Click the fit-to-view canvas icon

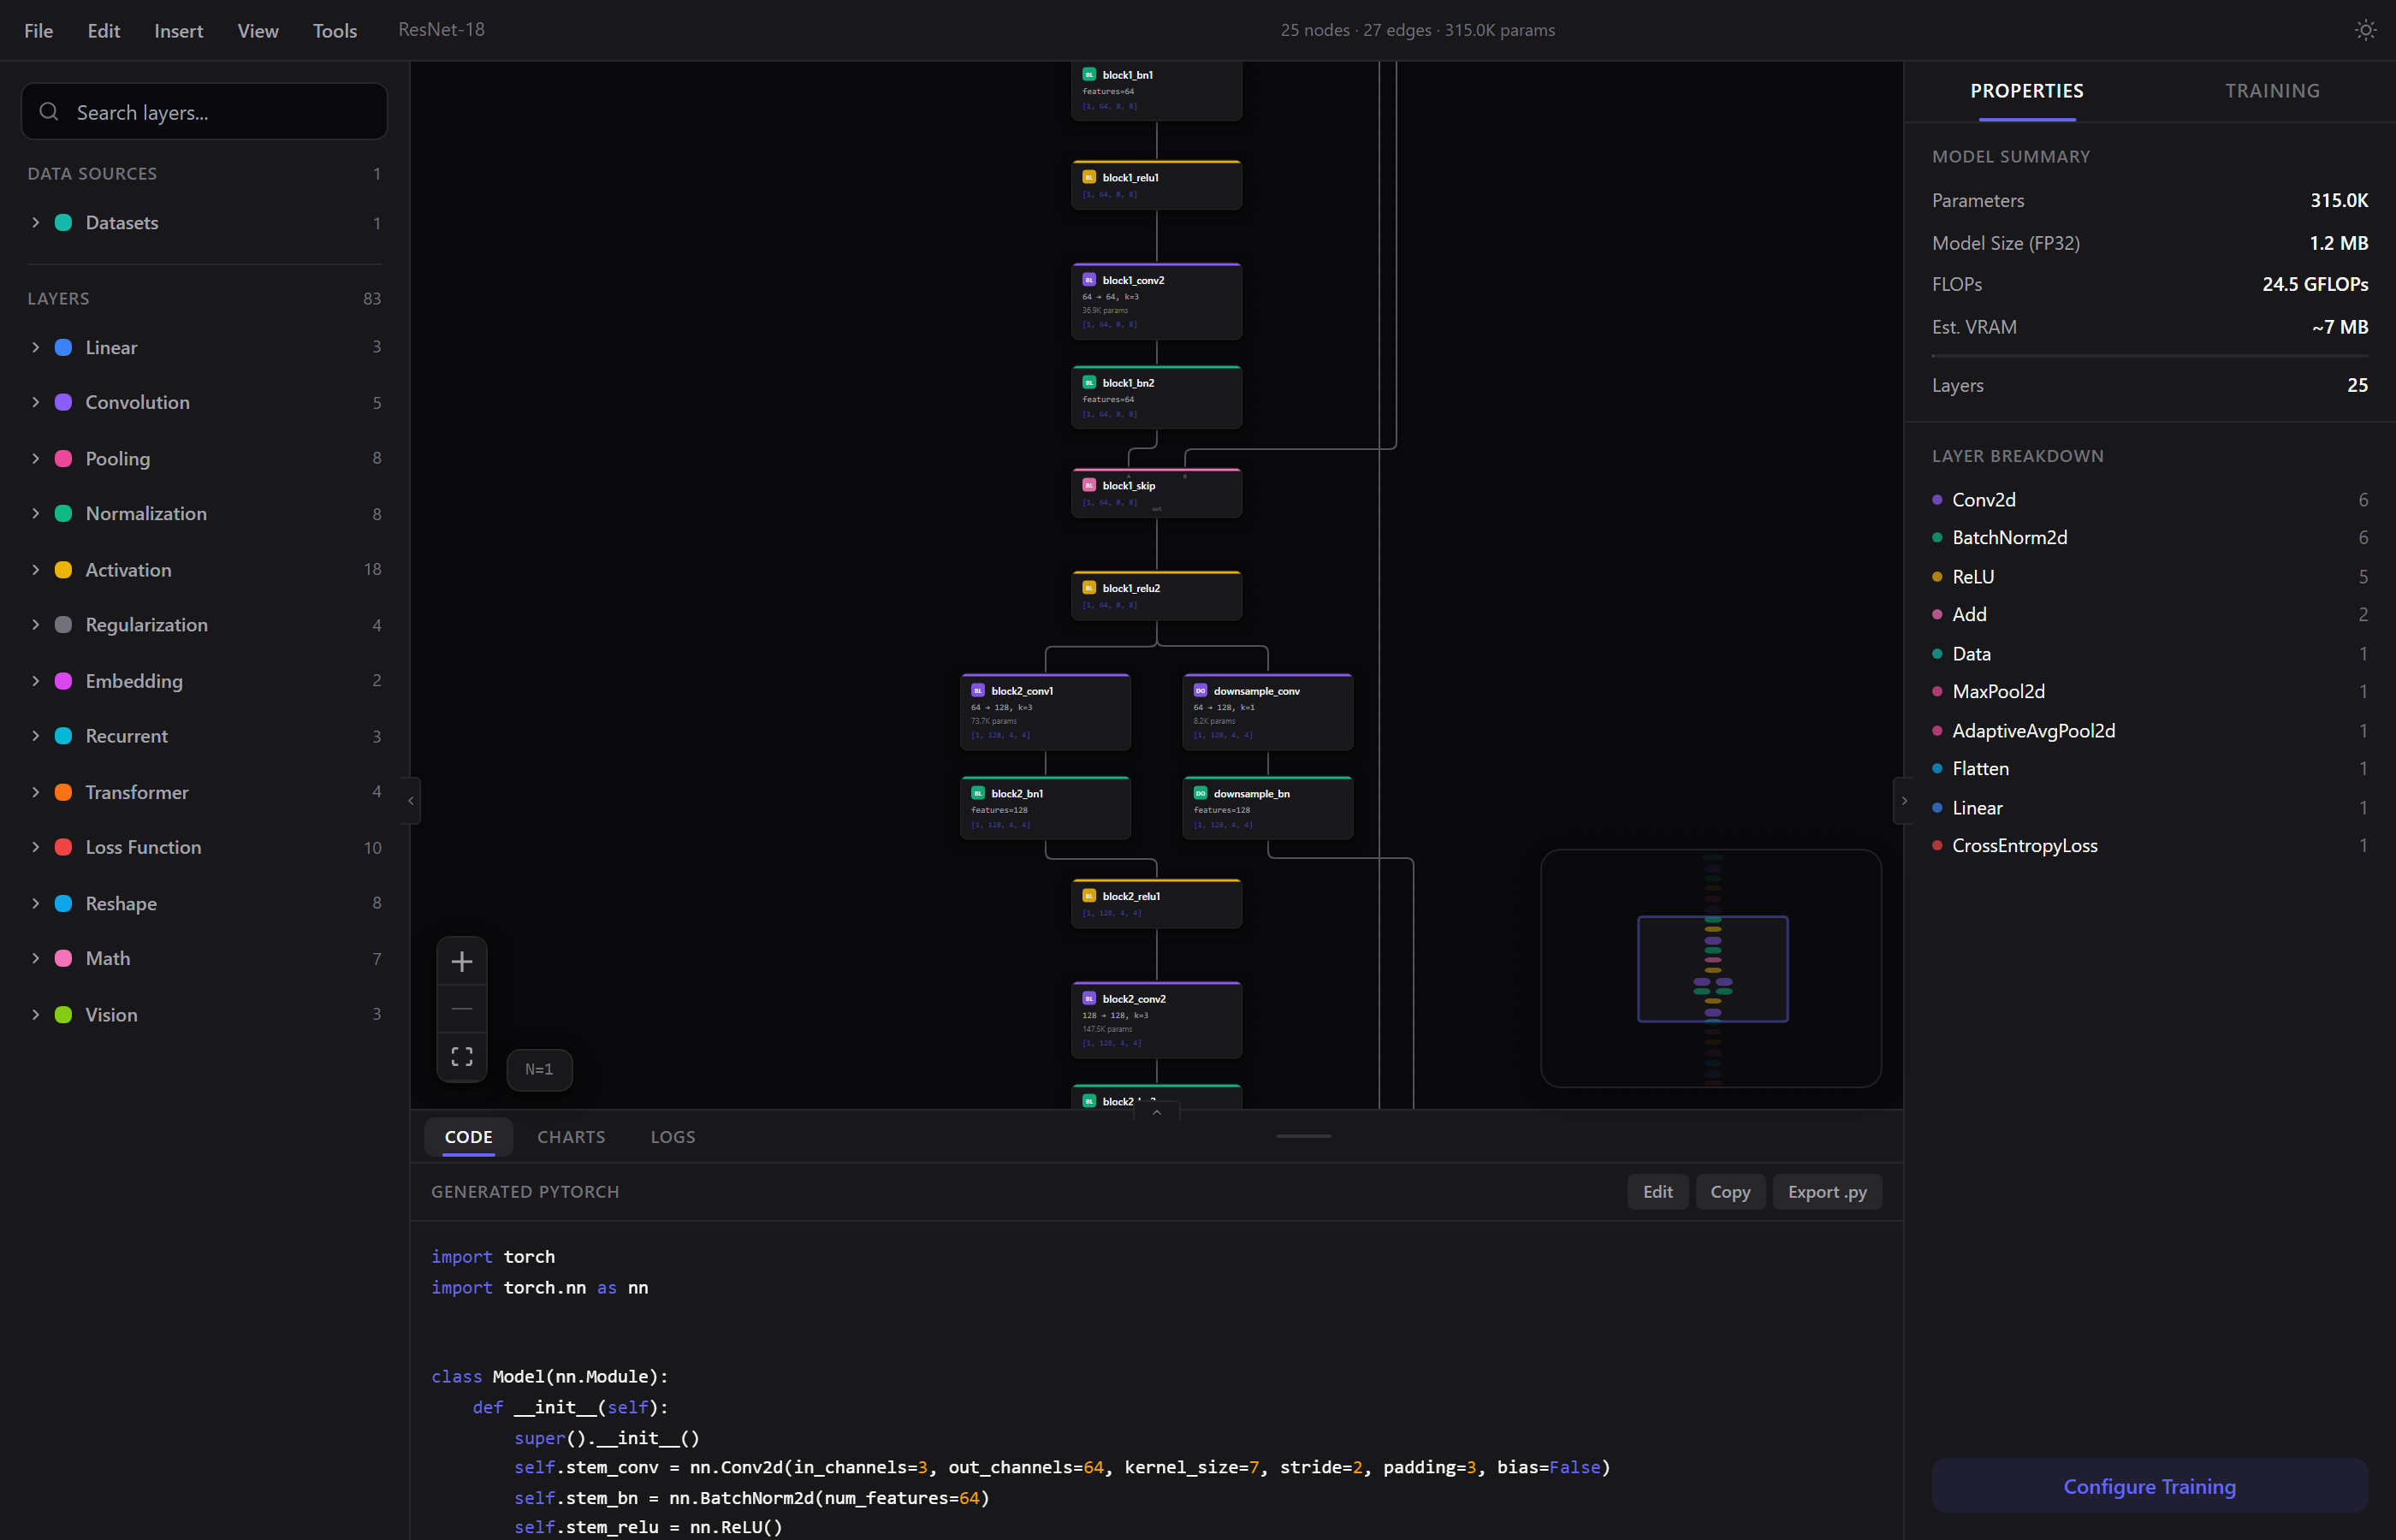pos(461,1056)
